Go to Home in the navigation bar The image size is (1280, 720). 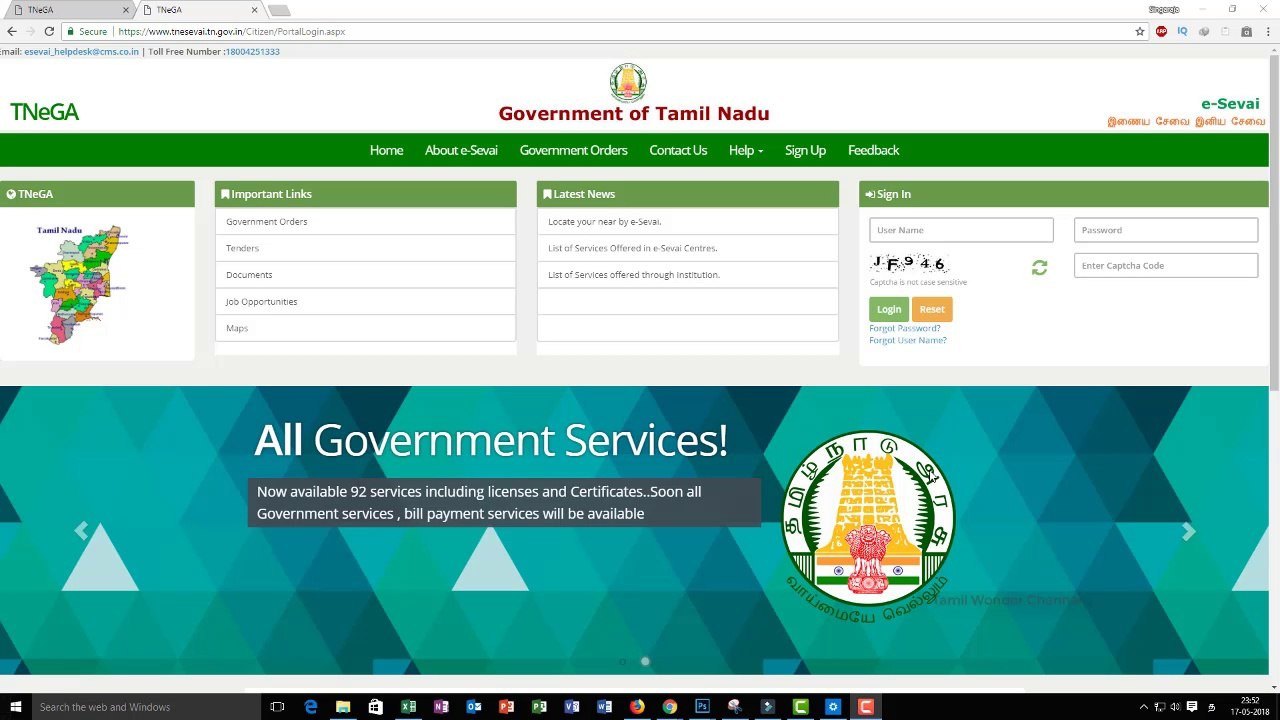386,150
